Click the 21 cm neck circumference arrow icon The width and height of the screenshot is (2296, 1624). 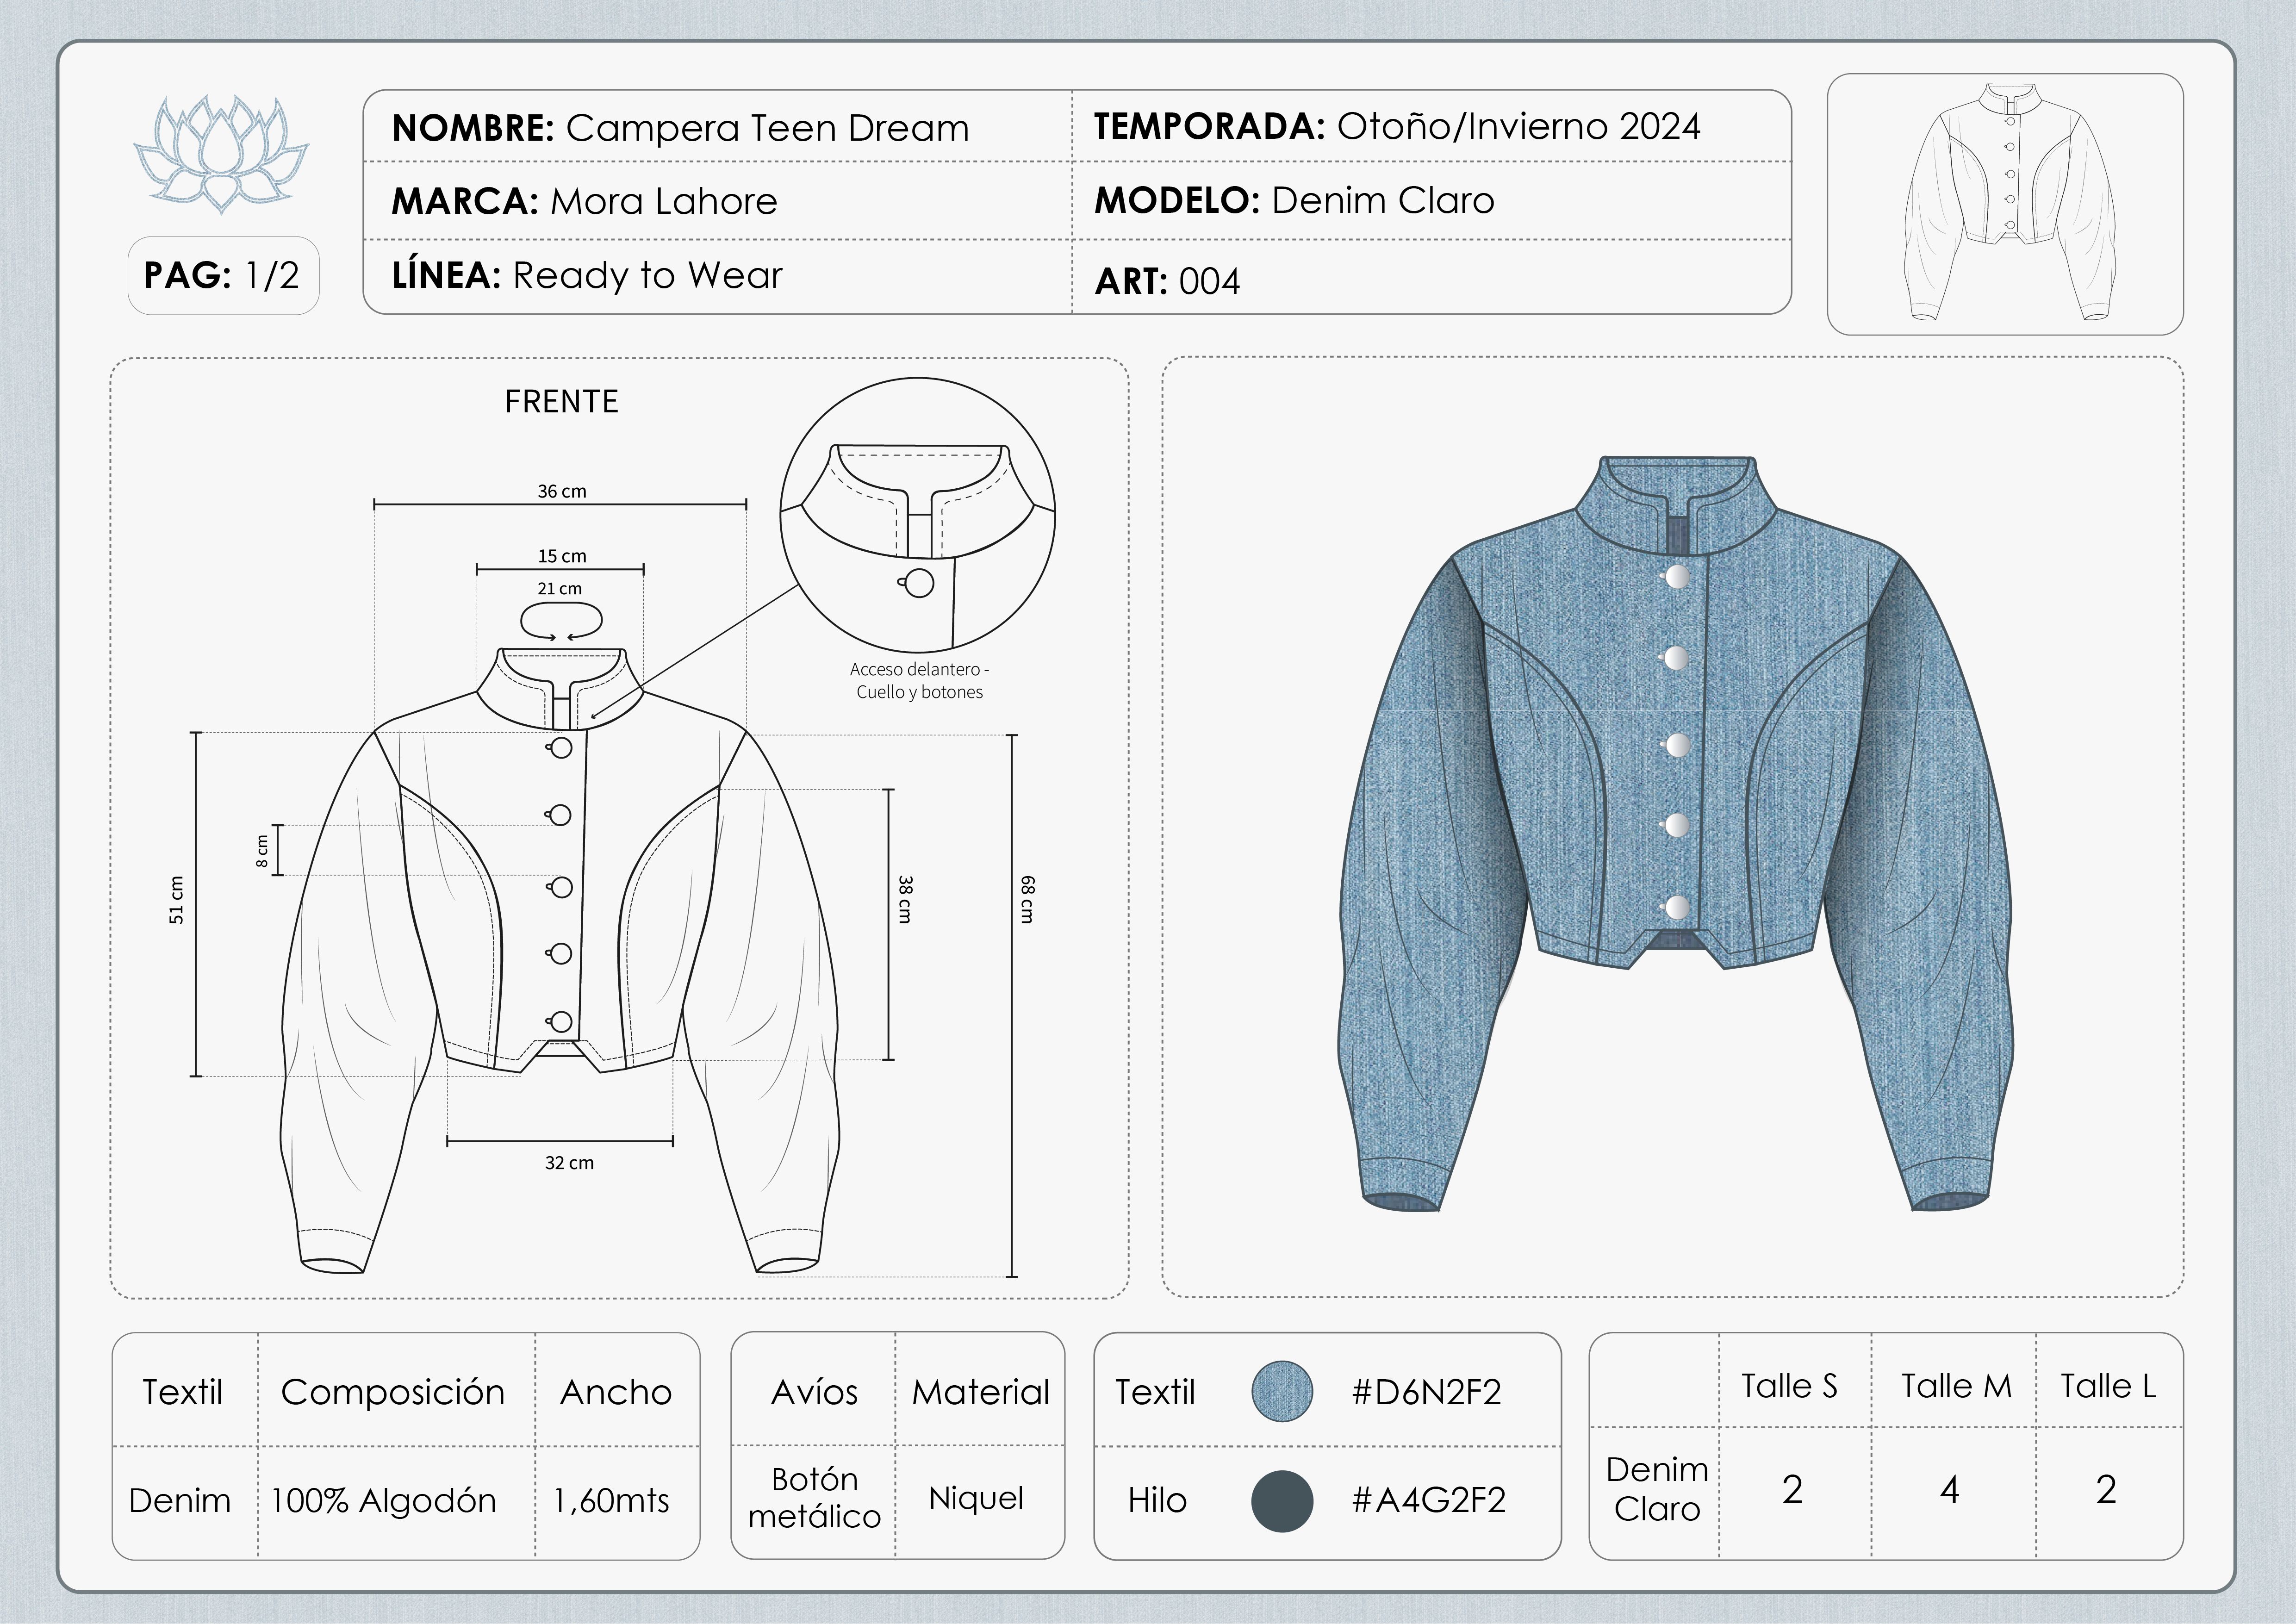tap(561, 622)
